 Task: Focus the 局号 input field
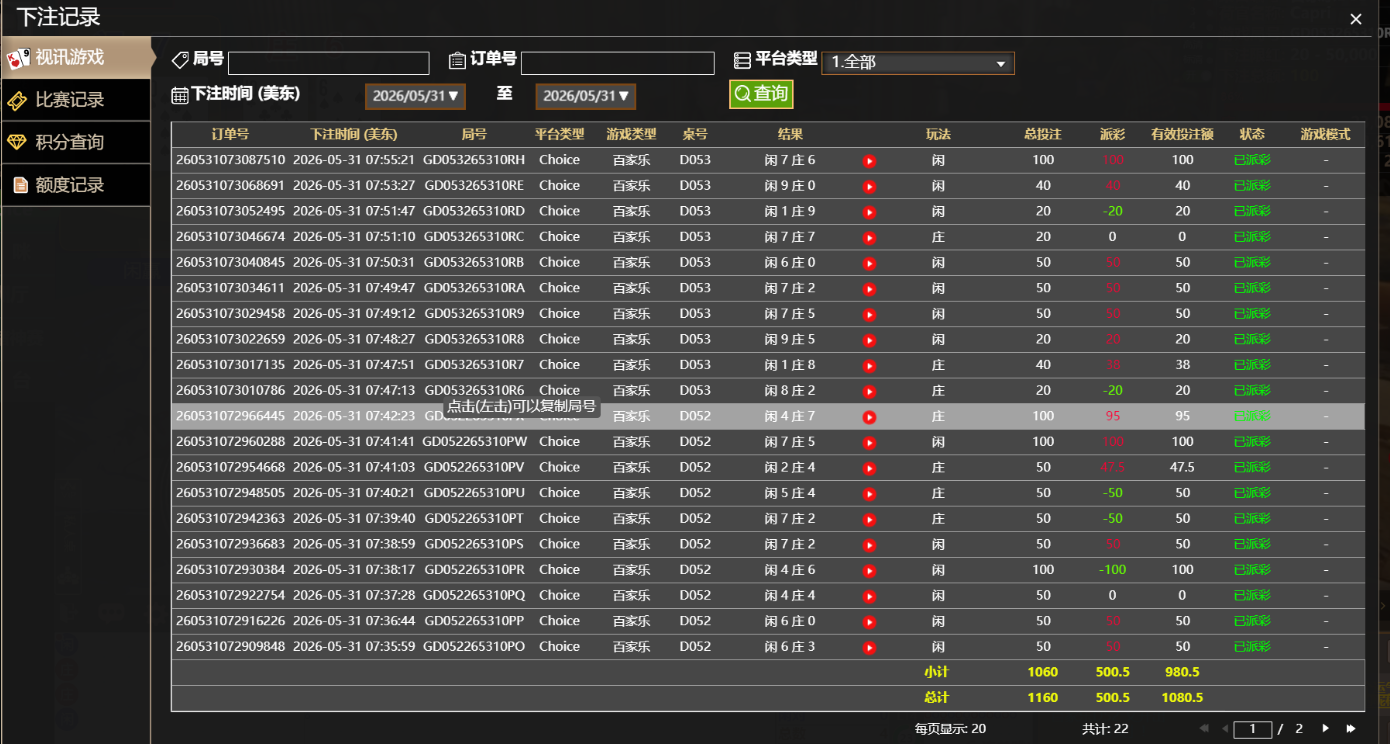[329, 63]
